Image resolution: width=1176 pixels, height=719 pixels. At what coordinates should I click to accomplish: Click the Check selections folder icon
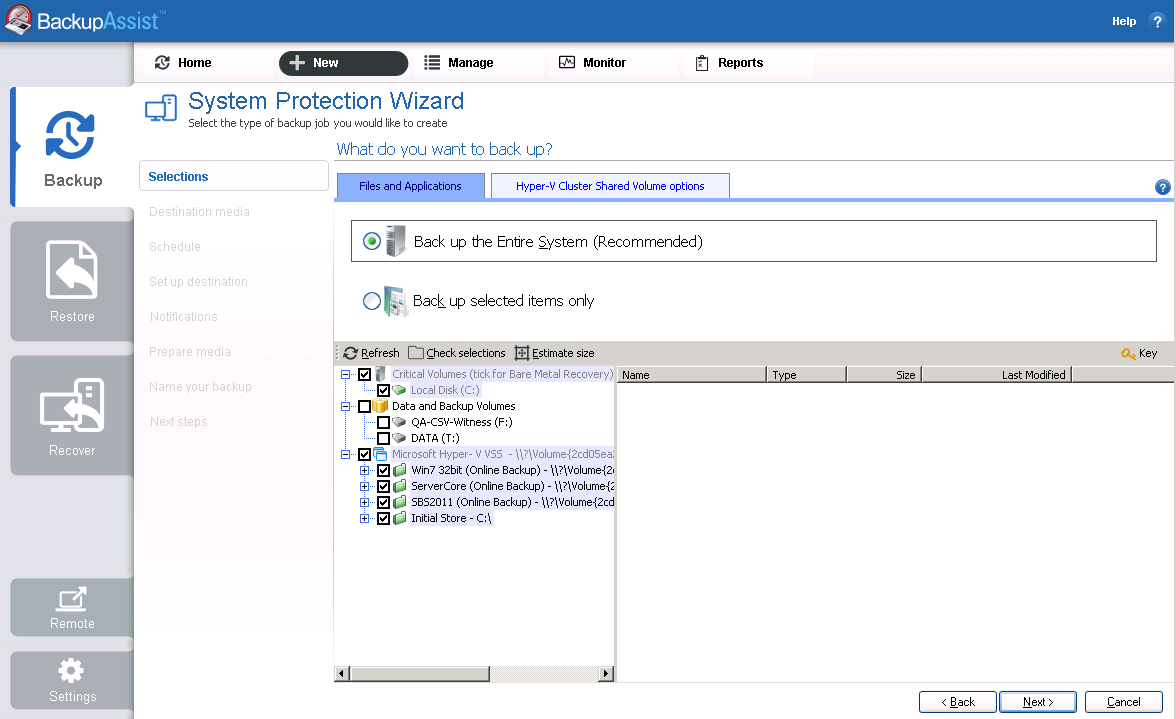[416, 352]
